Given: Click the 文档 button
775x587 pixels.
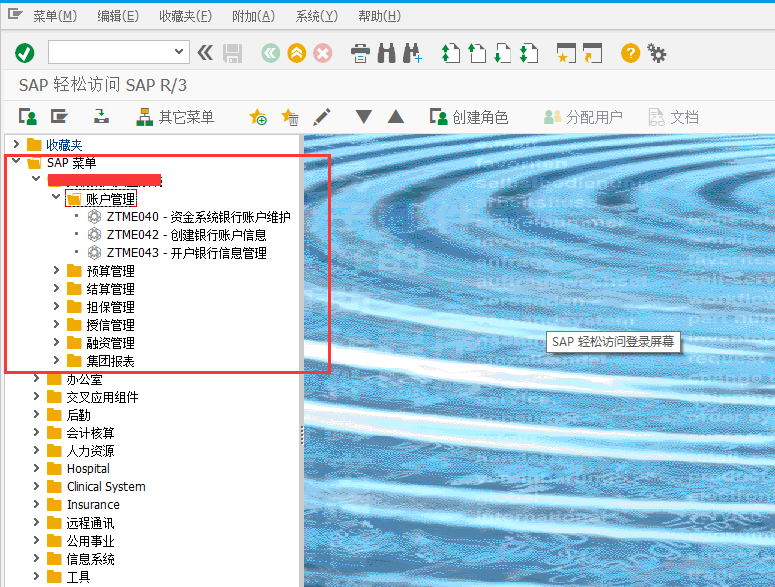Looking at the screenshot, I should 673,117.
